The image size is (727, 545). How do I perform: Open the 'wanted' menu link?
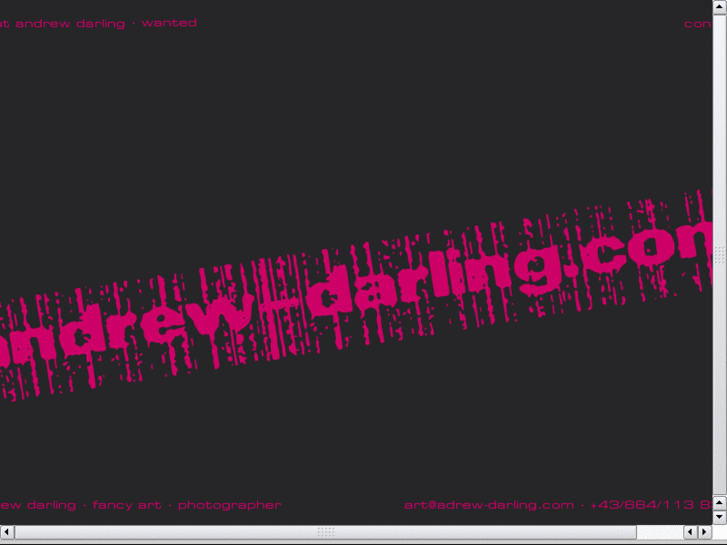(169, 23)
